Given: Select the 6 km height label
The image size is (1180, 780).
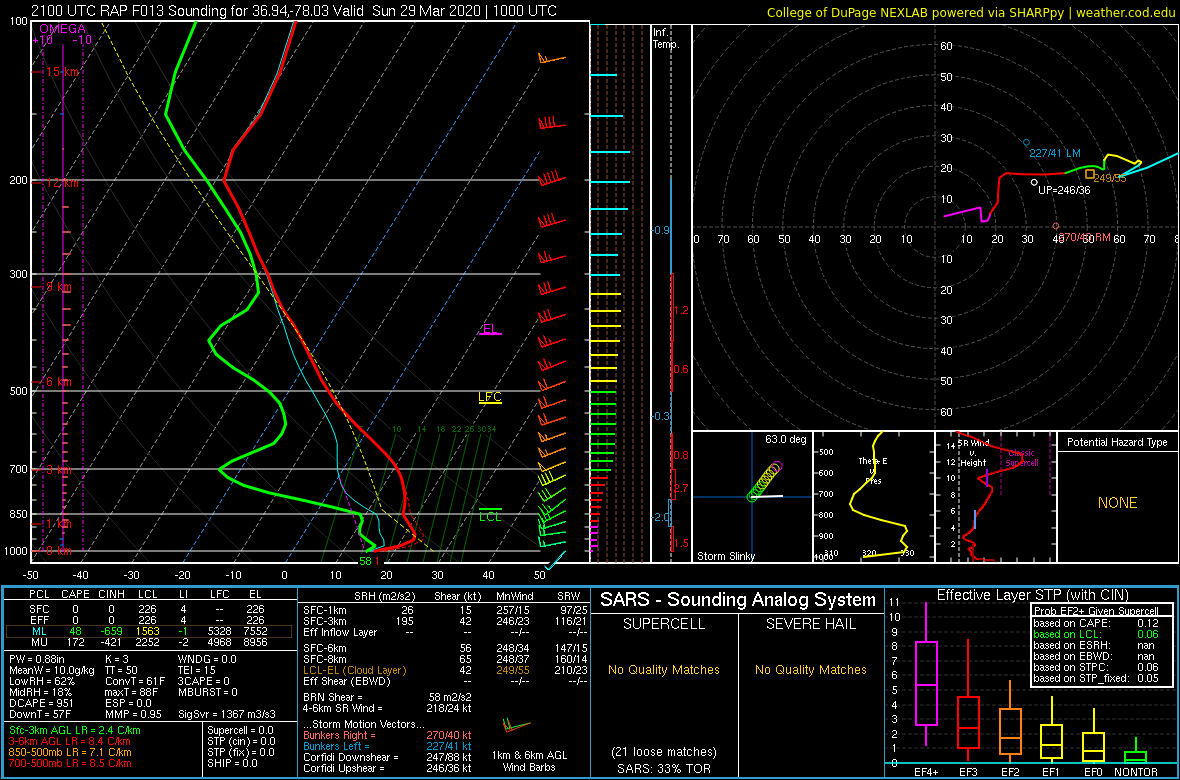Looking at the screenshot, I should click(59, 382).
